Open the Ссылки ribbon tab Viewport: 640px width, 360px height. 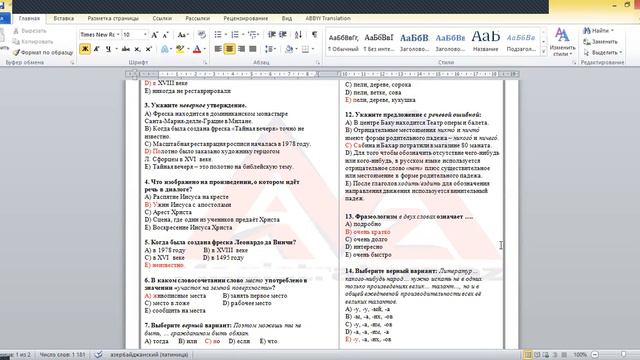[x=162, y=18]
